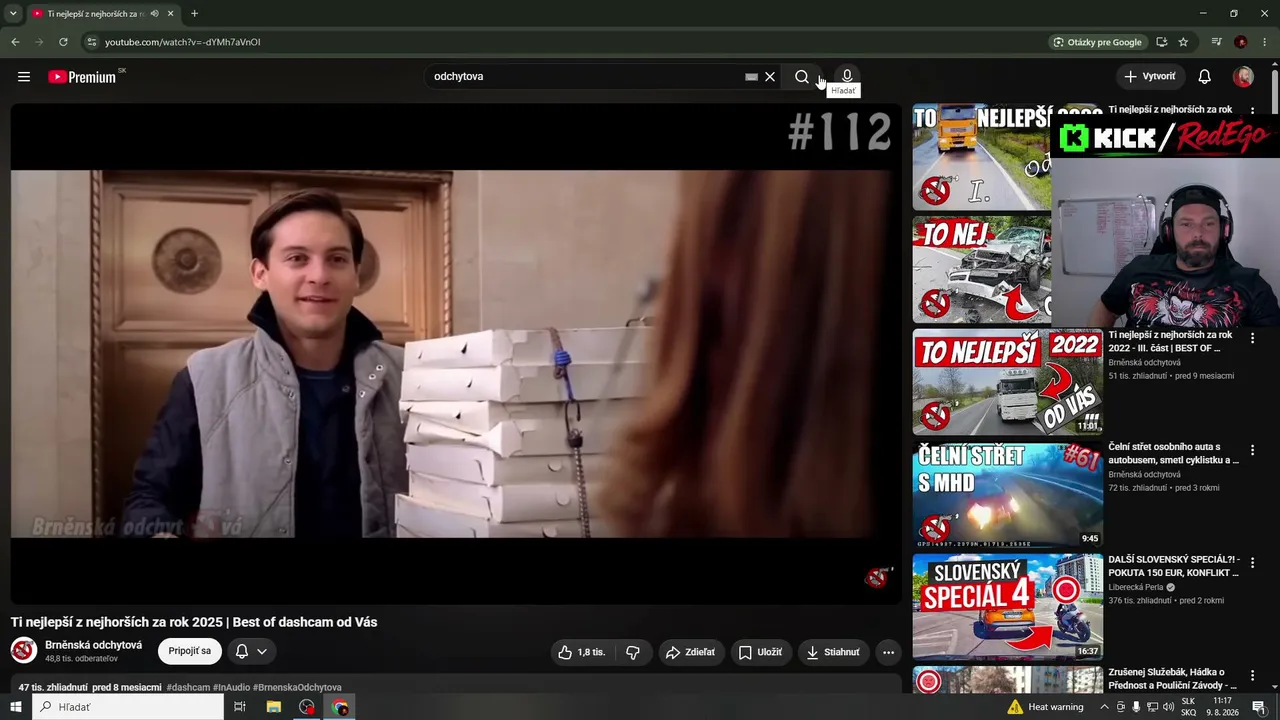Open options menu for 'Čelní střet' video

pyautogui.click(x=1252, y=451)
